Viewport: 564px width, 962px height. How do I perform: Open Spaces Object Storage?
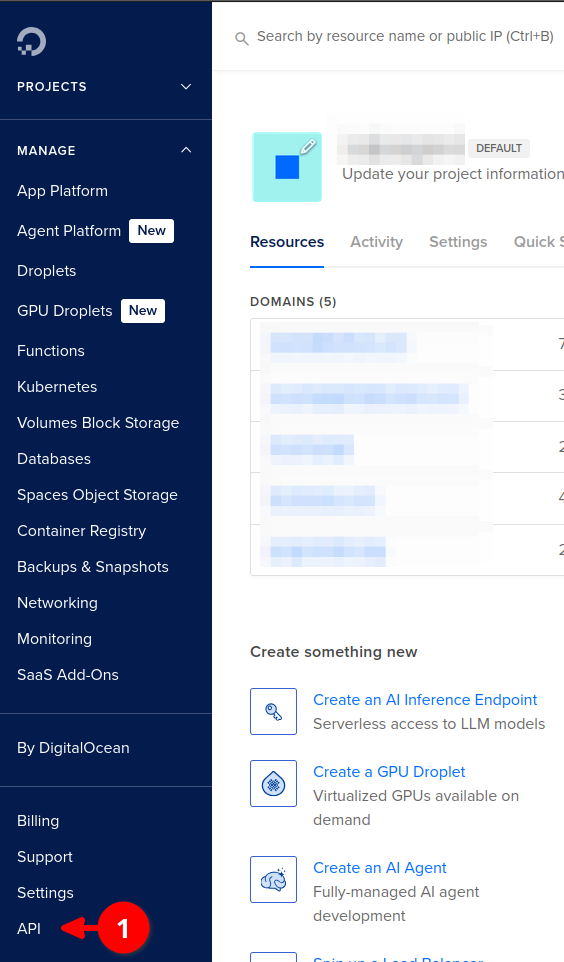[x=97, y=495]
